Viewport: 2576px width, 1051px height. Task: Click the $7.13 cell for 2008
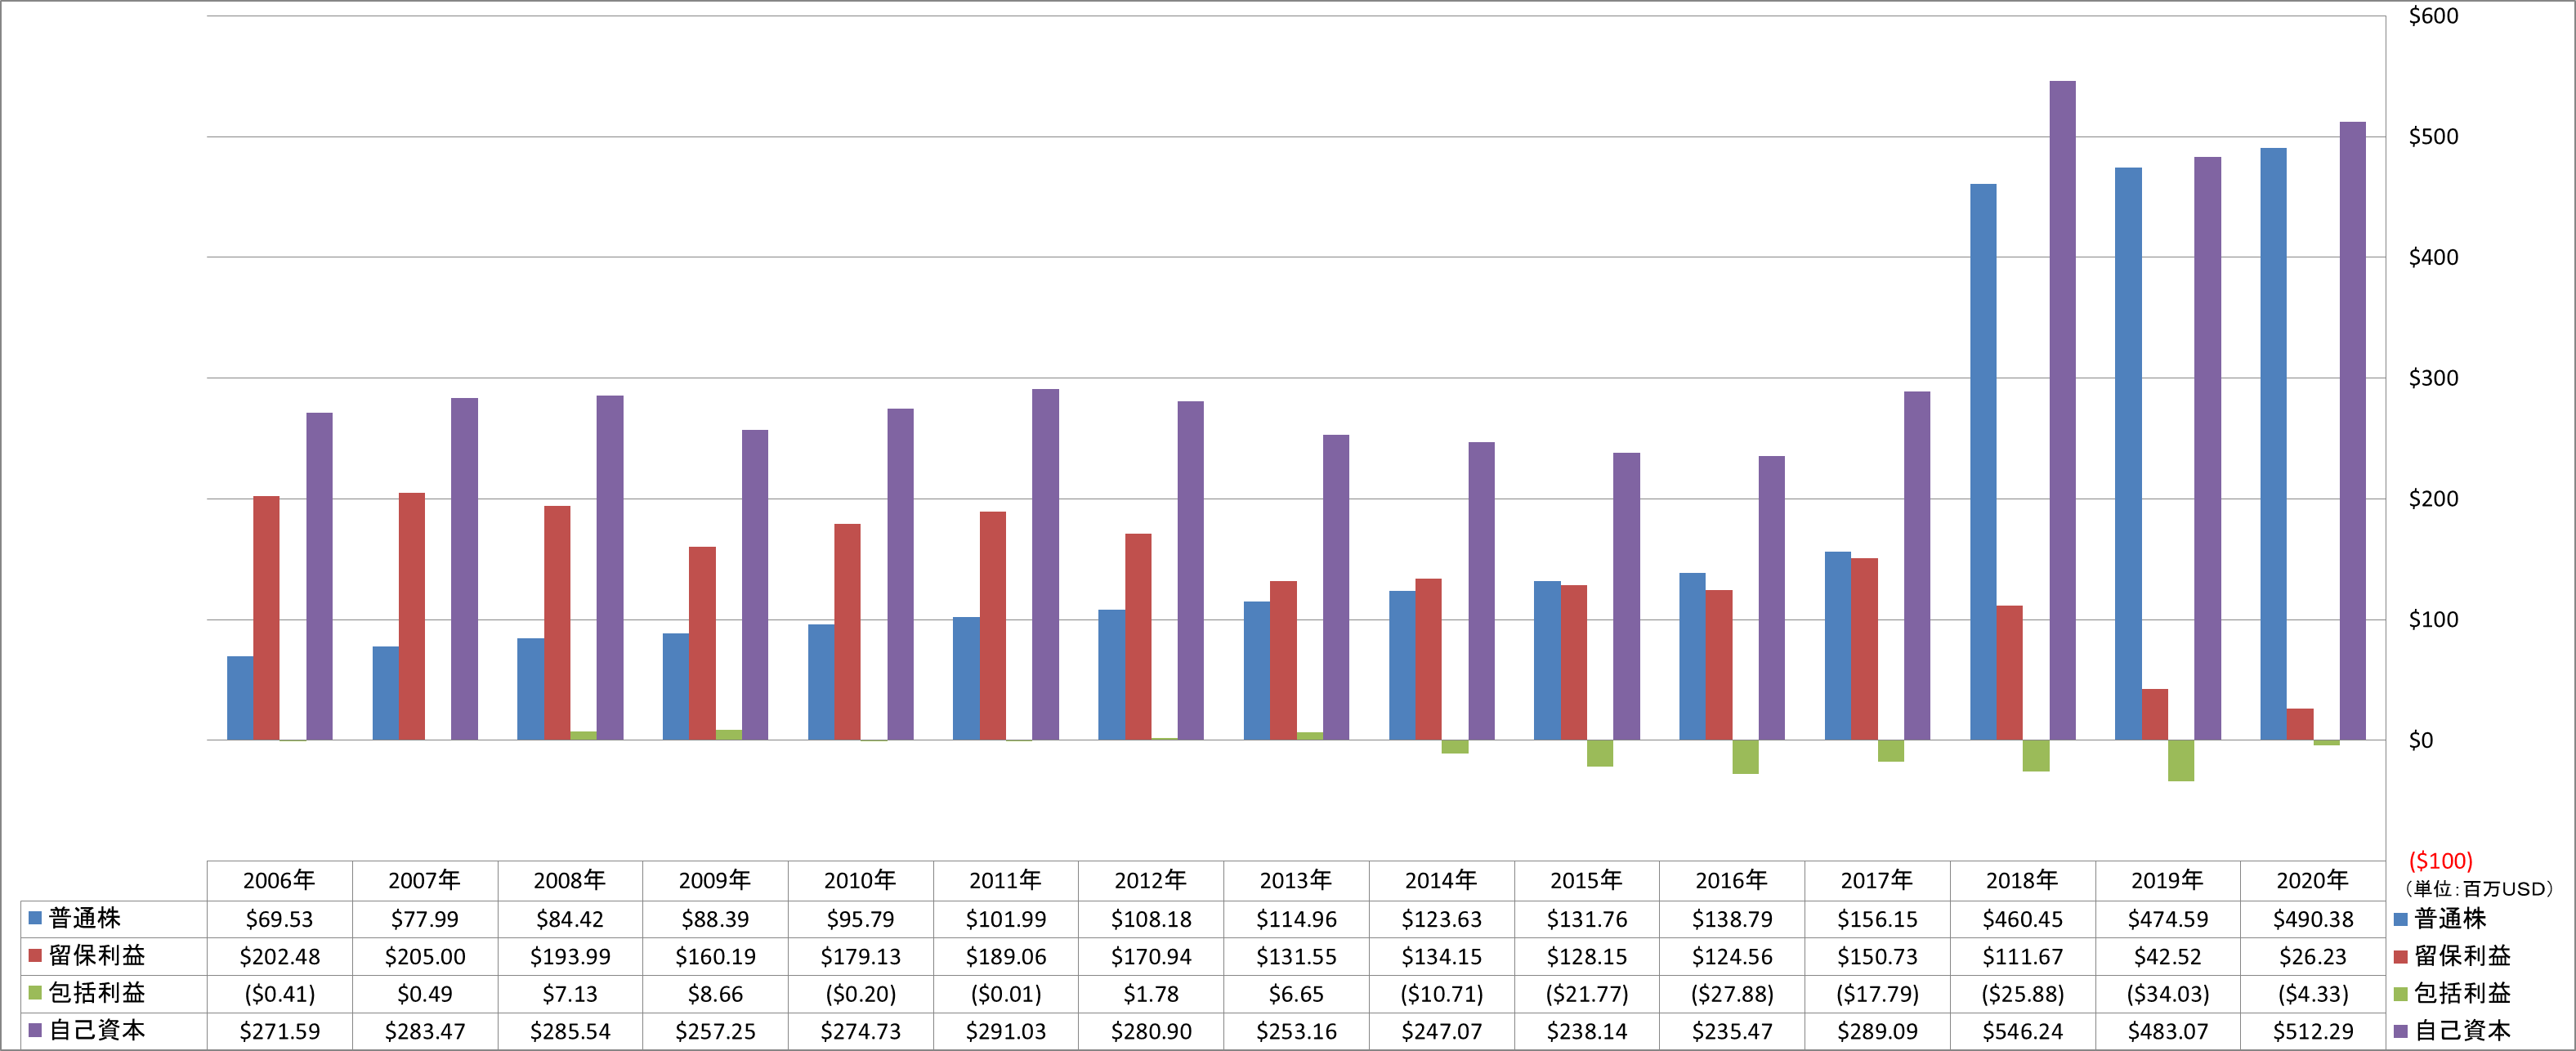pos(570,994)
